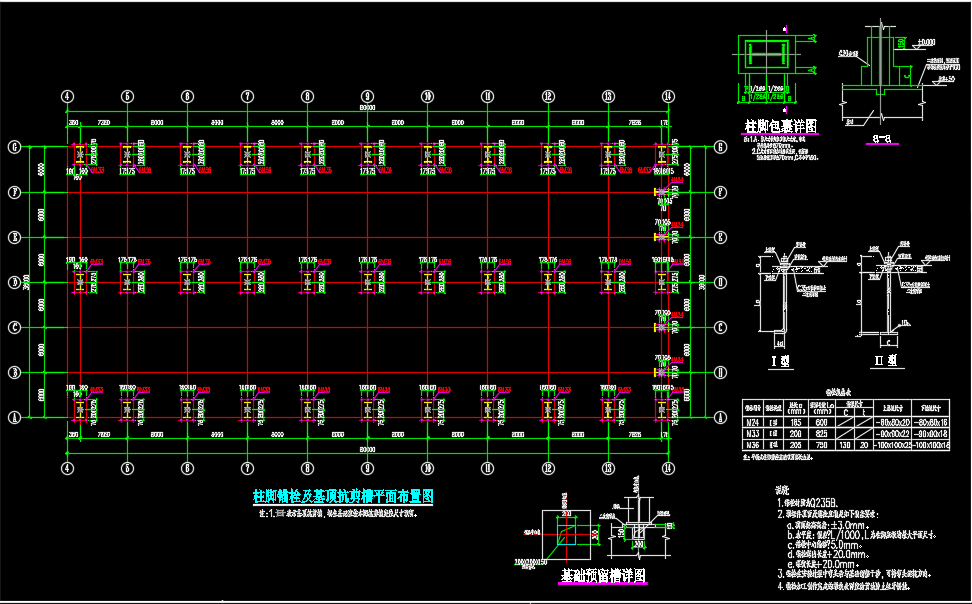The image size is (972, 604).
Task: Select note line a with ±3.0mm tolerance
Action: point(828,525)
